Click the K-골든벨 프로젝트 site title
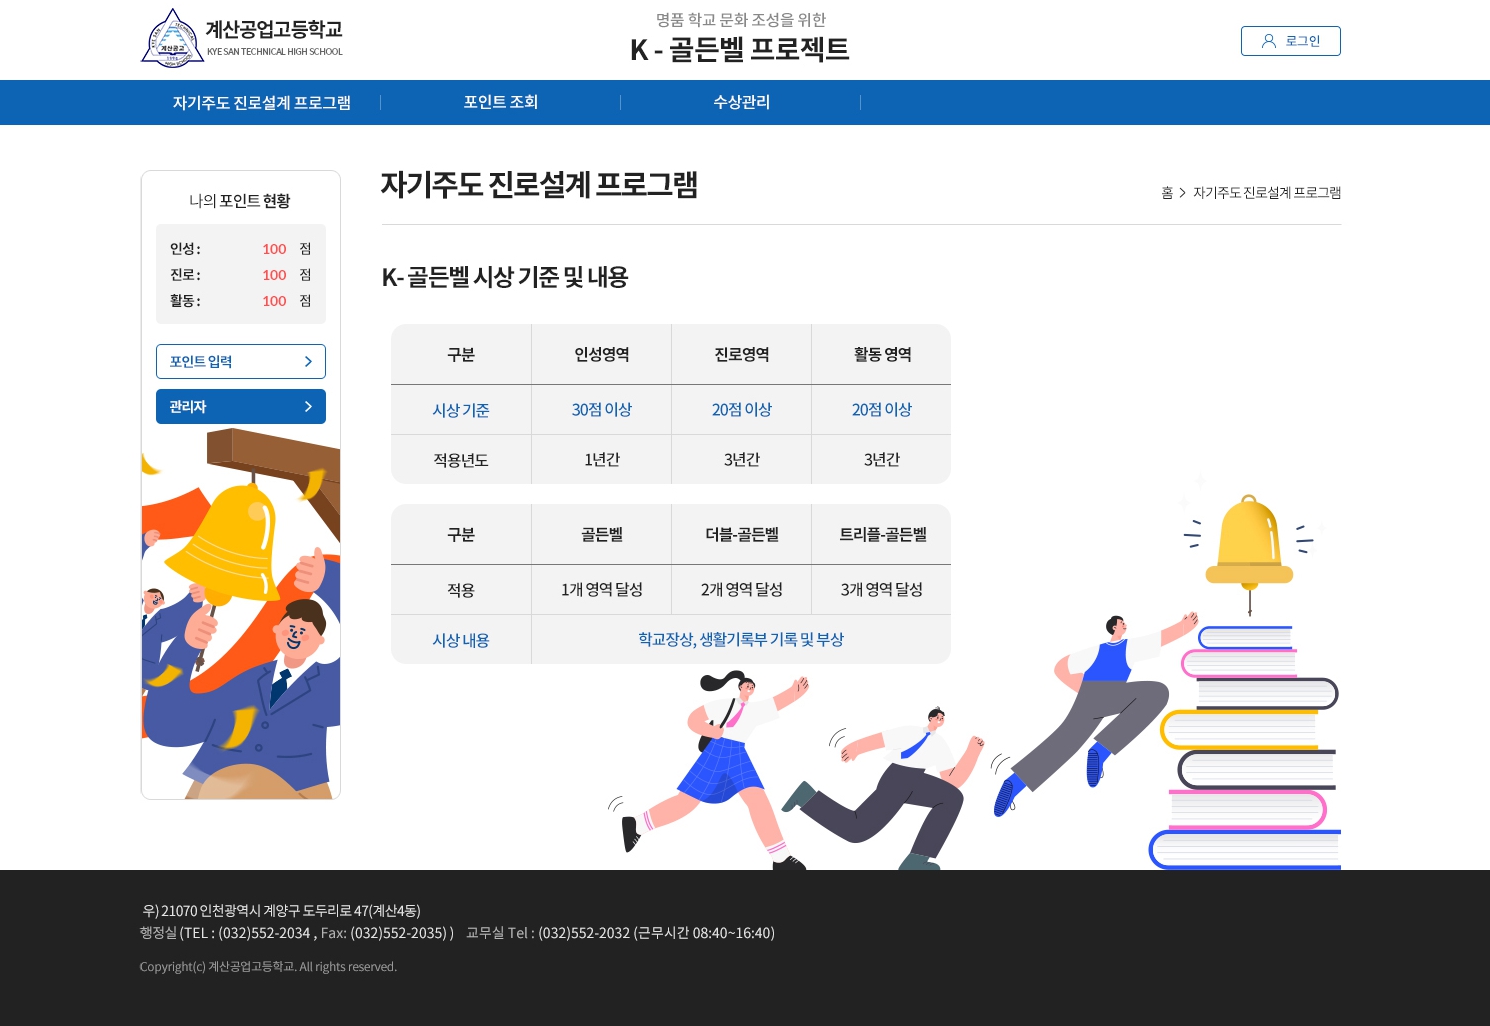The image size is (1490, 1026). [x=739, y=49]
